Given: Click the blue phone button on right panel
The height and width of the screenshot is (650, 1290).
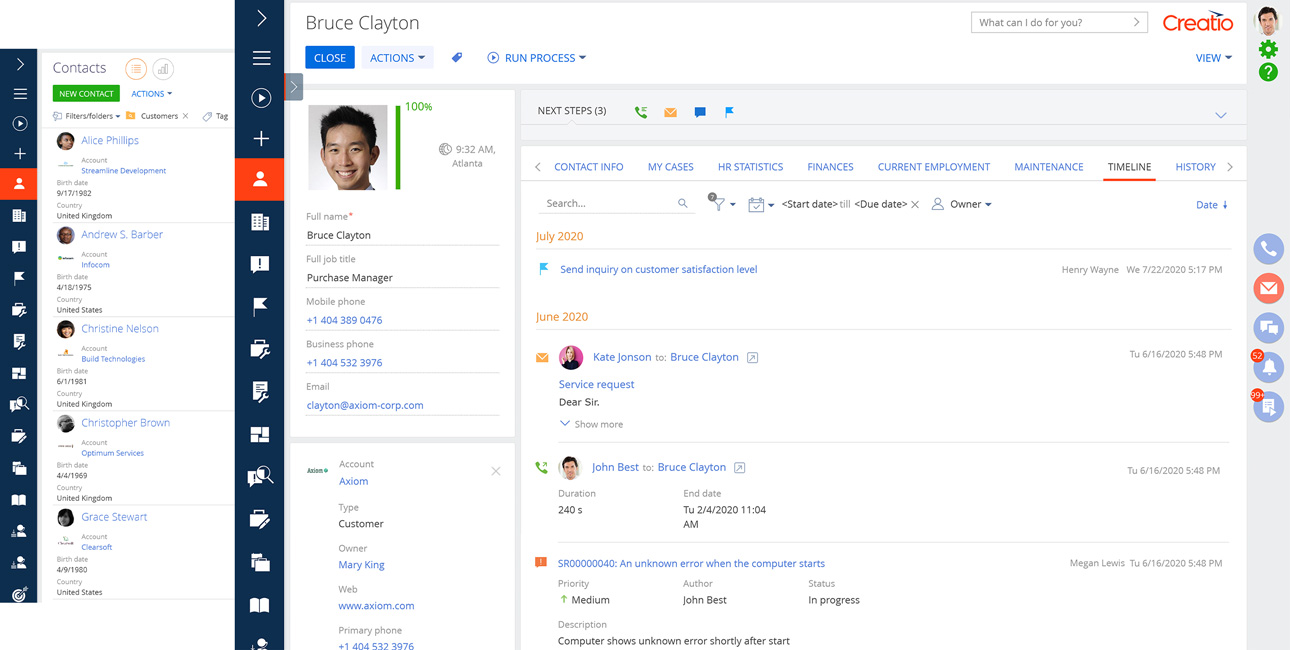Looking at the screenshot, I should [x=1268, y=249].
